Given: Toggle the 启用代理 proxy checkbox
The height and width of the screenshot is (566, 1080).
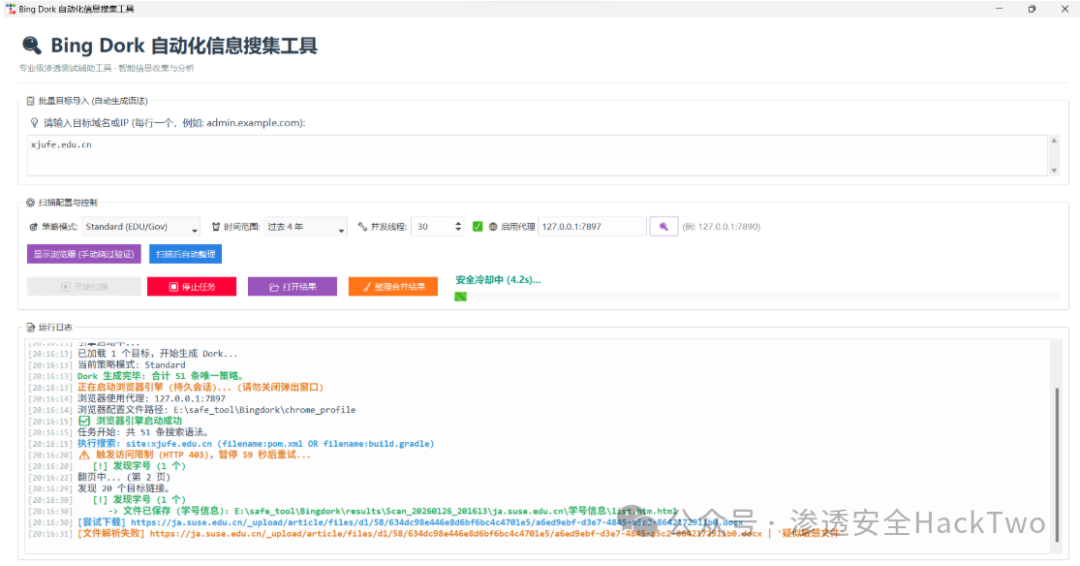Looking at the screenshot, I should pyautogui.click(x=477, y=227).
